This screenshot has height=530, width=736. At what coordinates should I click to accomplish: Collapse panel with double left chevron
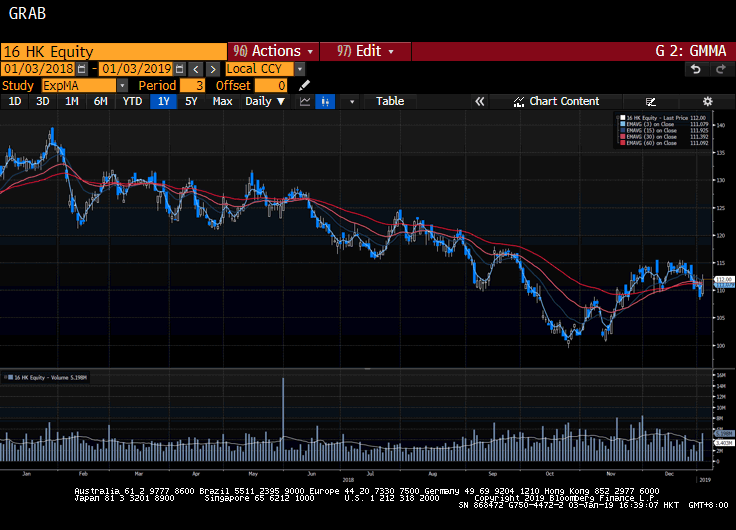479,101
